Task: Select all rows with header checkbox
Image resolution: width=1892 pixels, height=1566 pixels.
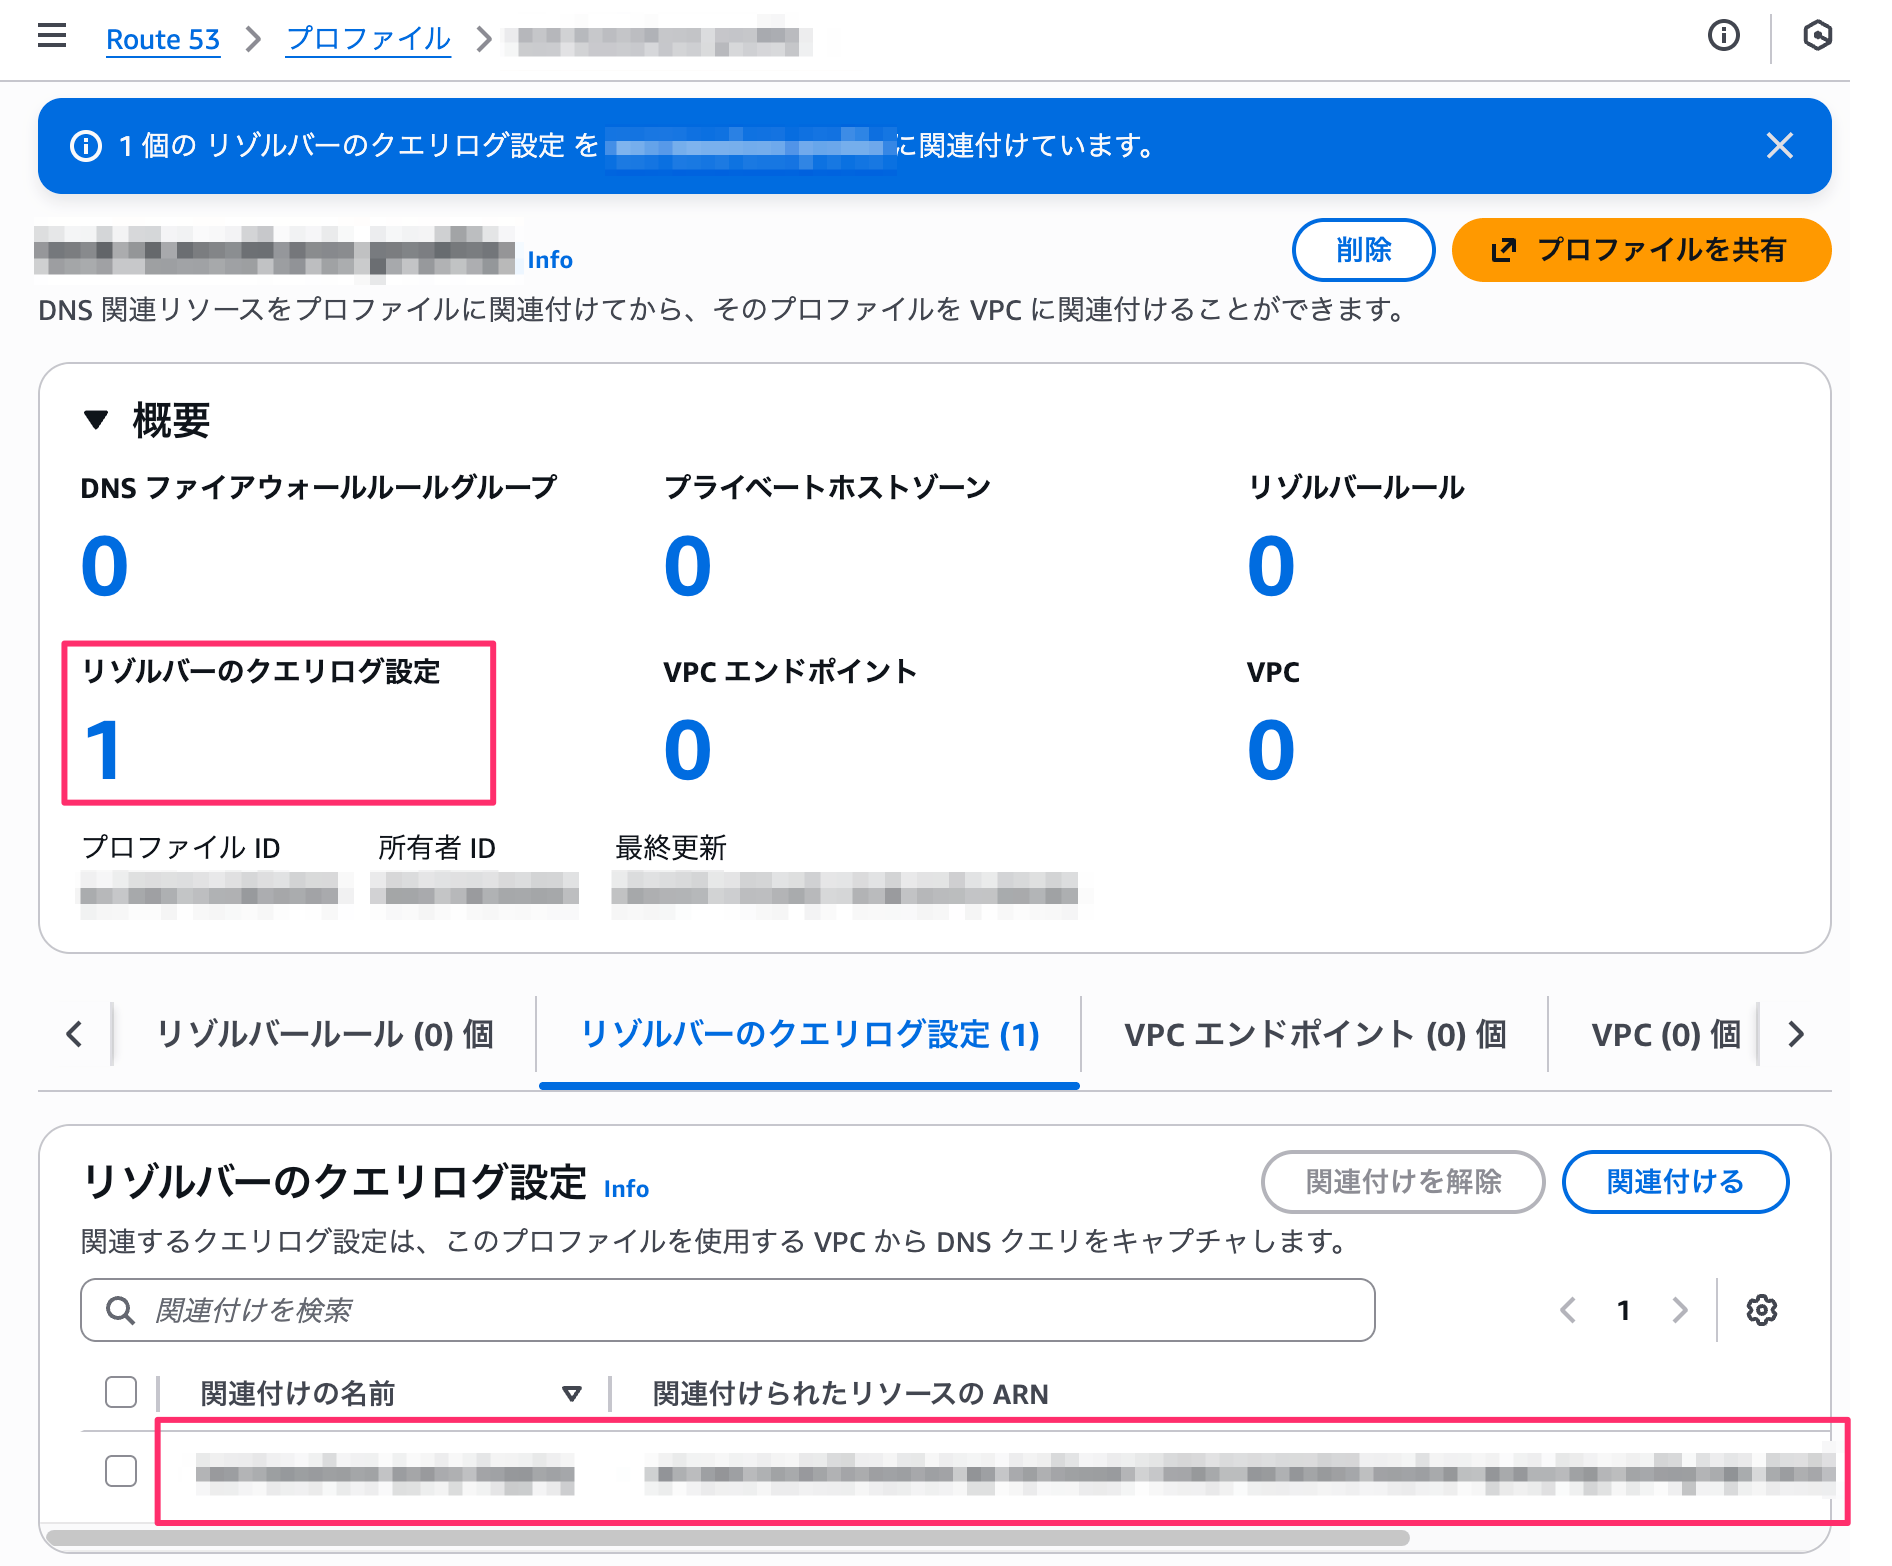Action: [x=121, y=1392]
